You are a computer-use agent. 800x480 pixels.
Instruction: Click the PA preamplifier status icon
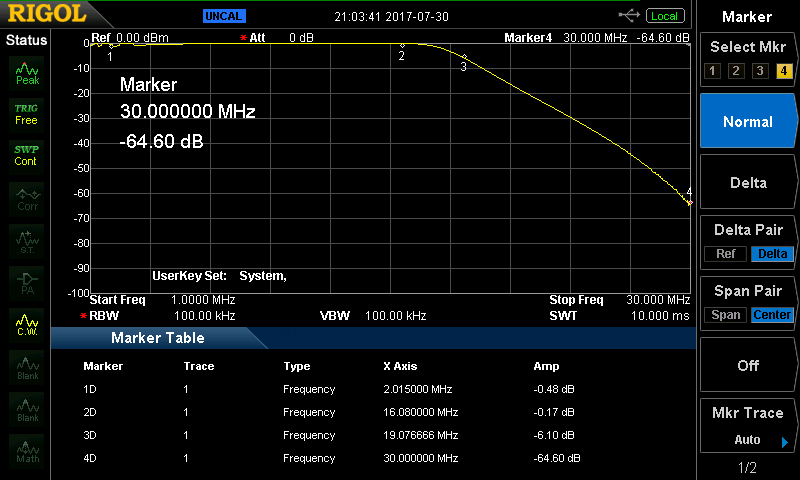pyautogui.click(x=27, y=281)
